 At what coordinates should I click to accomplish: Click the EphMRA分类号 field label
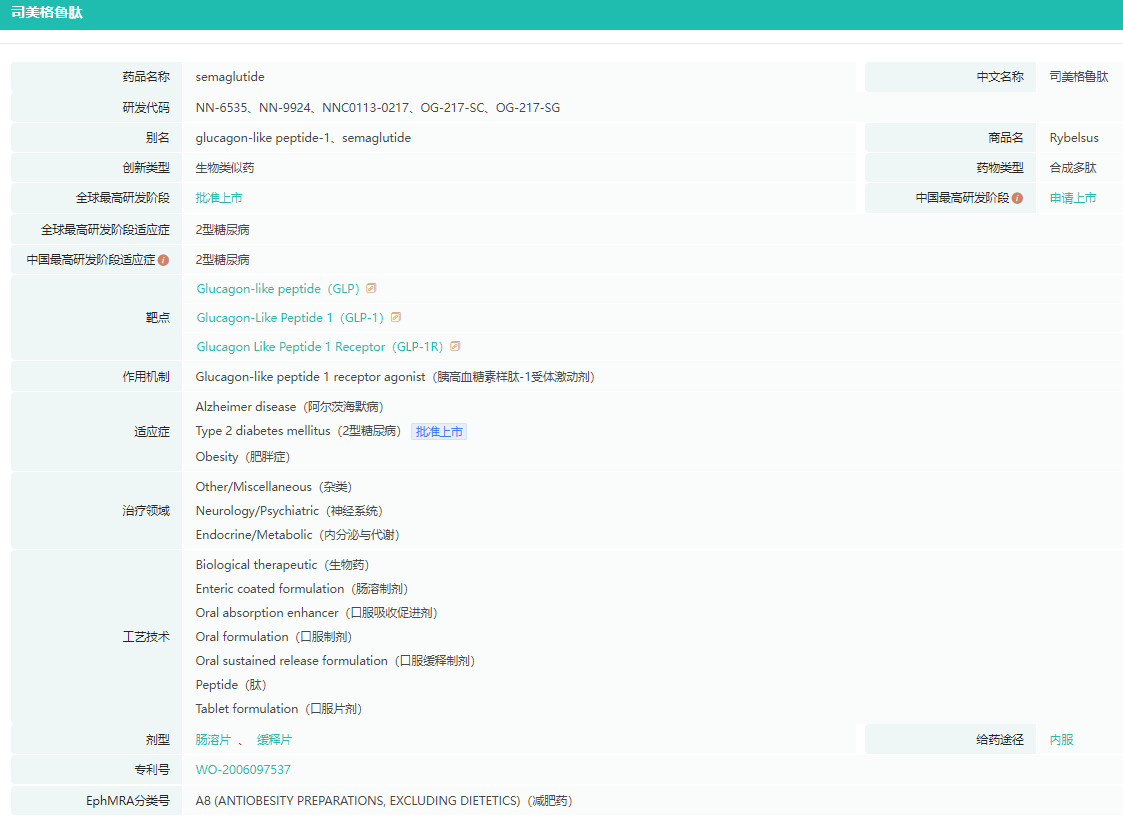tap(127, 800)
